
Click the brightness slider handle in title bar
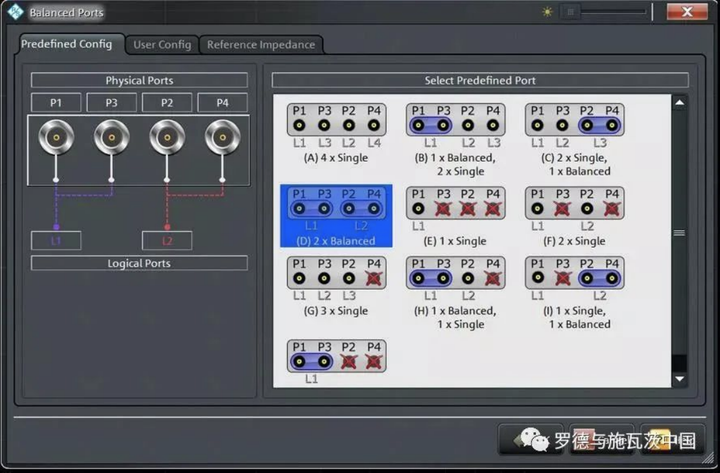(572, 12)
